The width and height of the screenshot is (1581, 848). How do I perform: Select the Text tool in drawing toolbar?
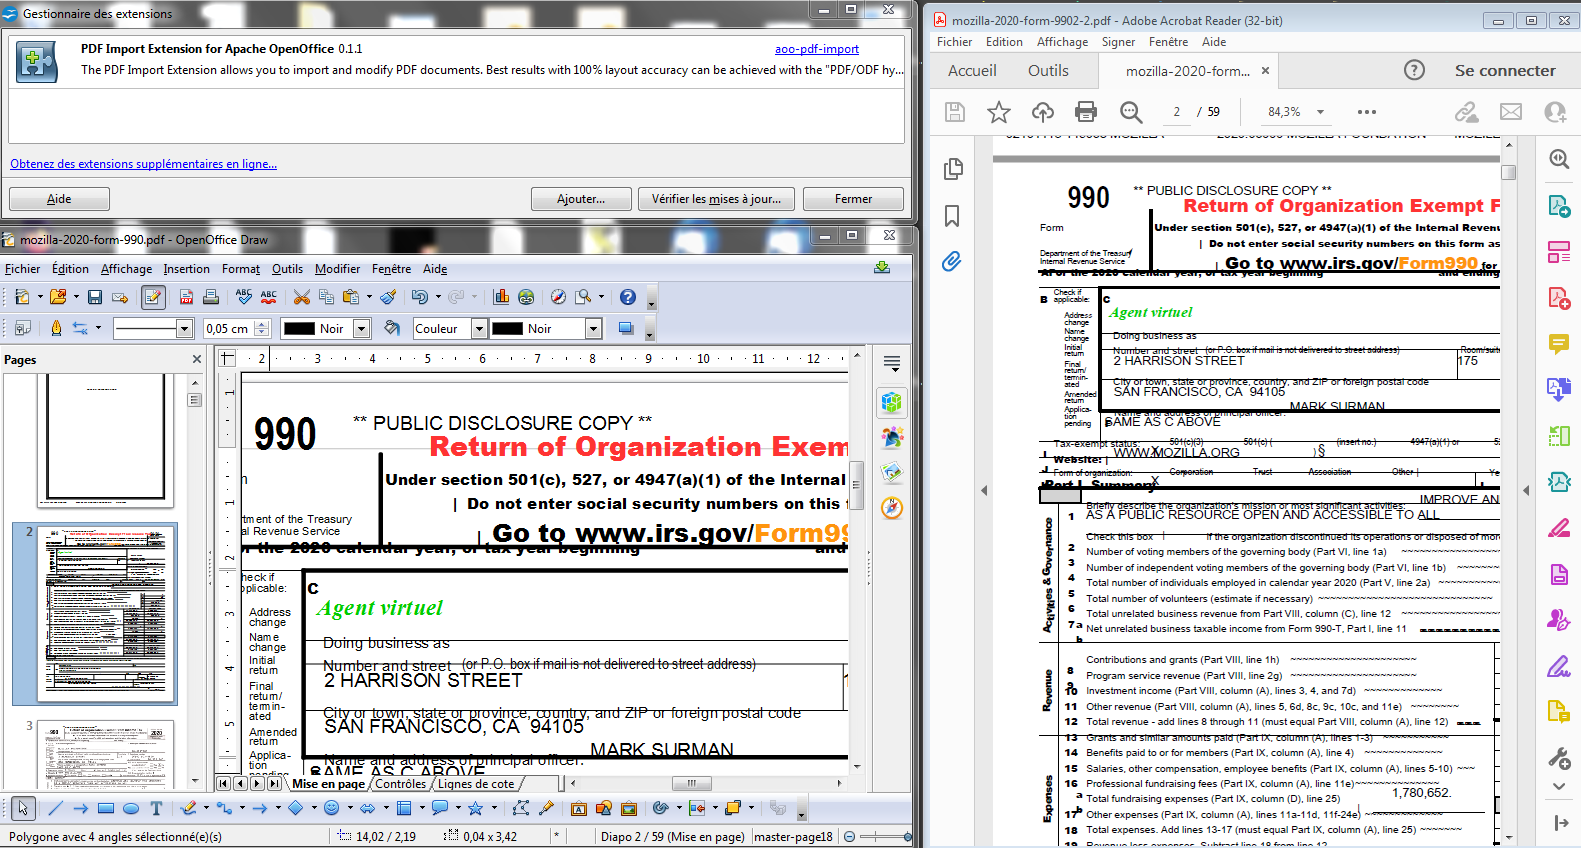[156, 808]
